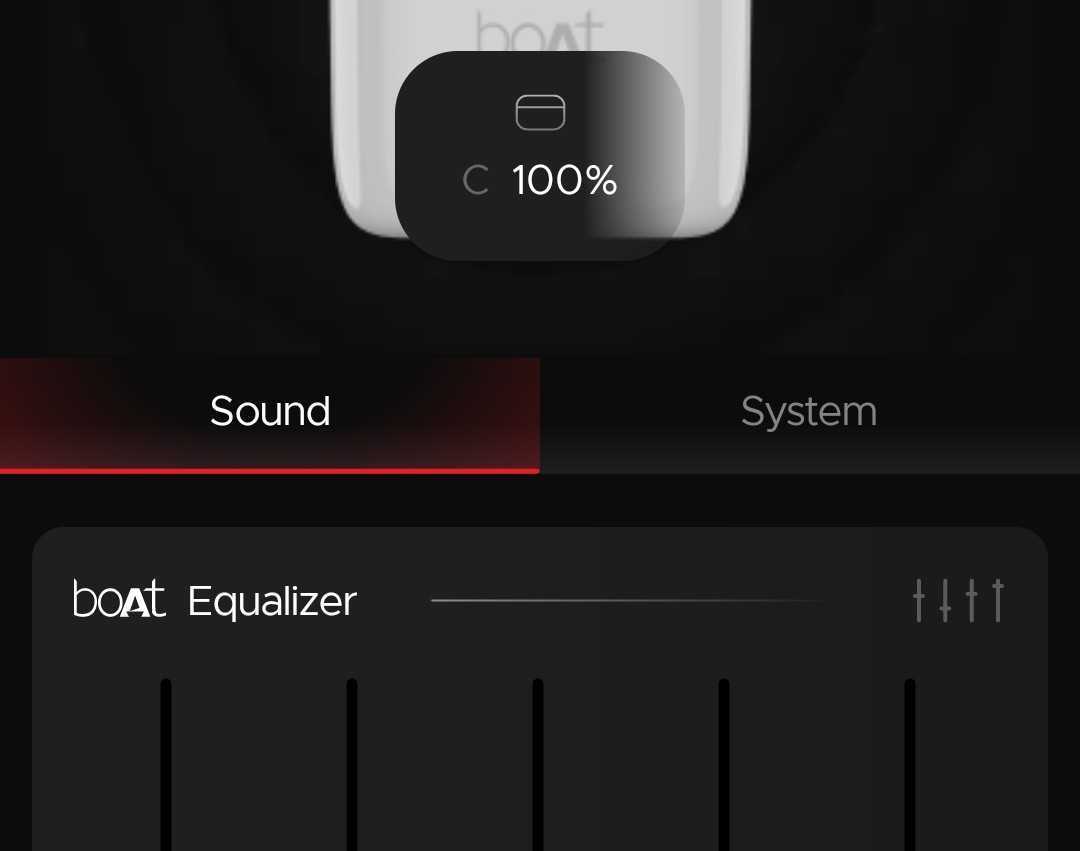Click the red indicator under Sound

(270, 471)
